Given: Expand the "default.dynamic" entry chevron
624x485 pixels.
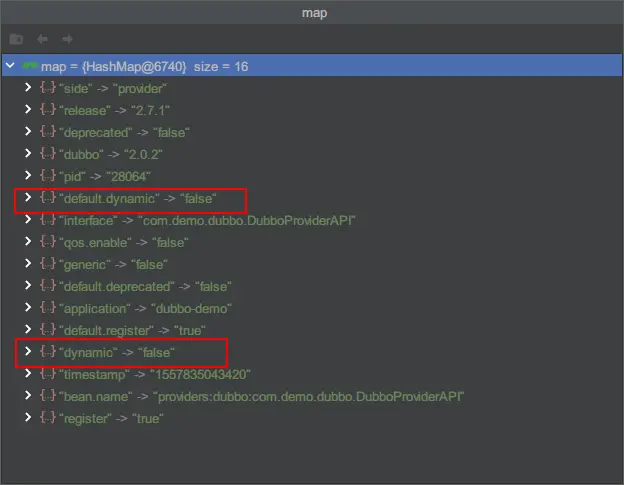Looking at the screenshot, I should pyautogui.click(x=28, y=197).
